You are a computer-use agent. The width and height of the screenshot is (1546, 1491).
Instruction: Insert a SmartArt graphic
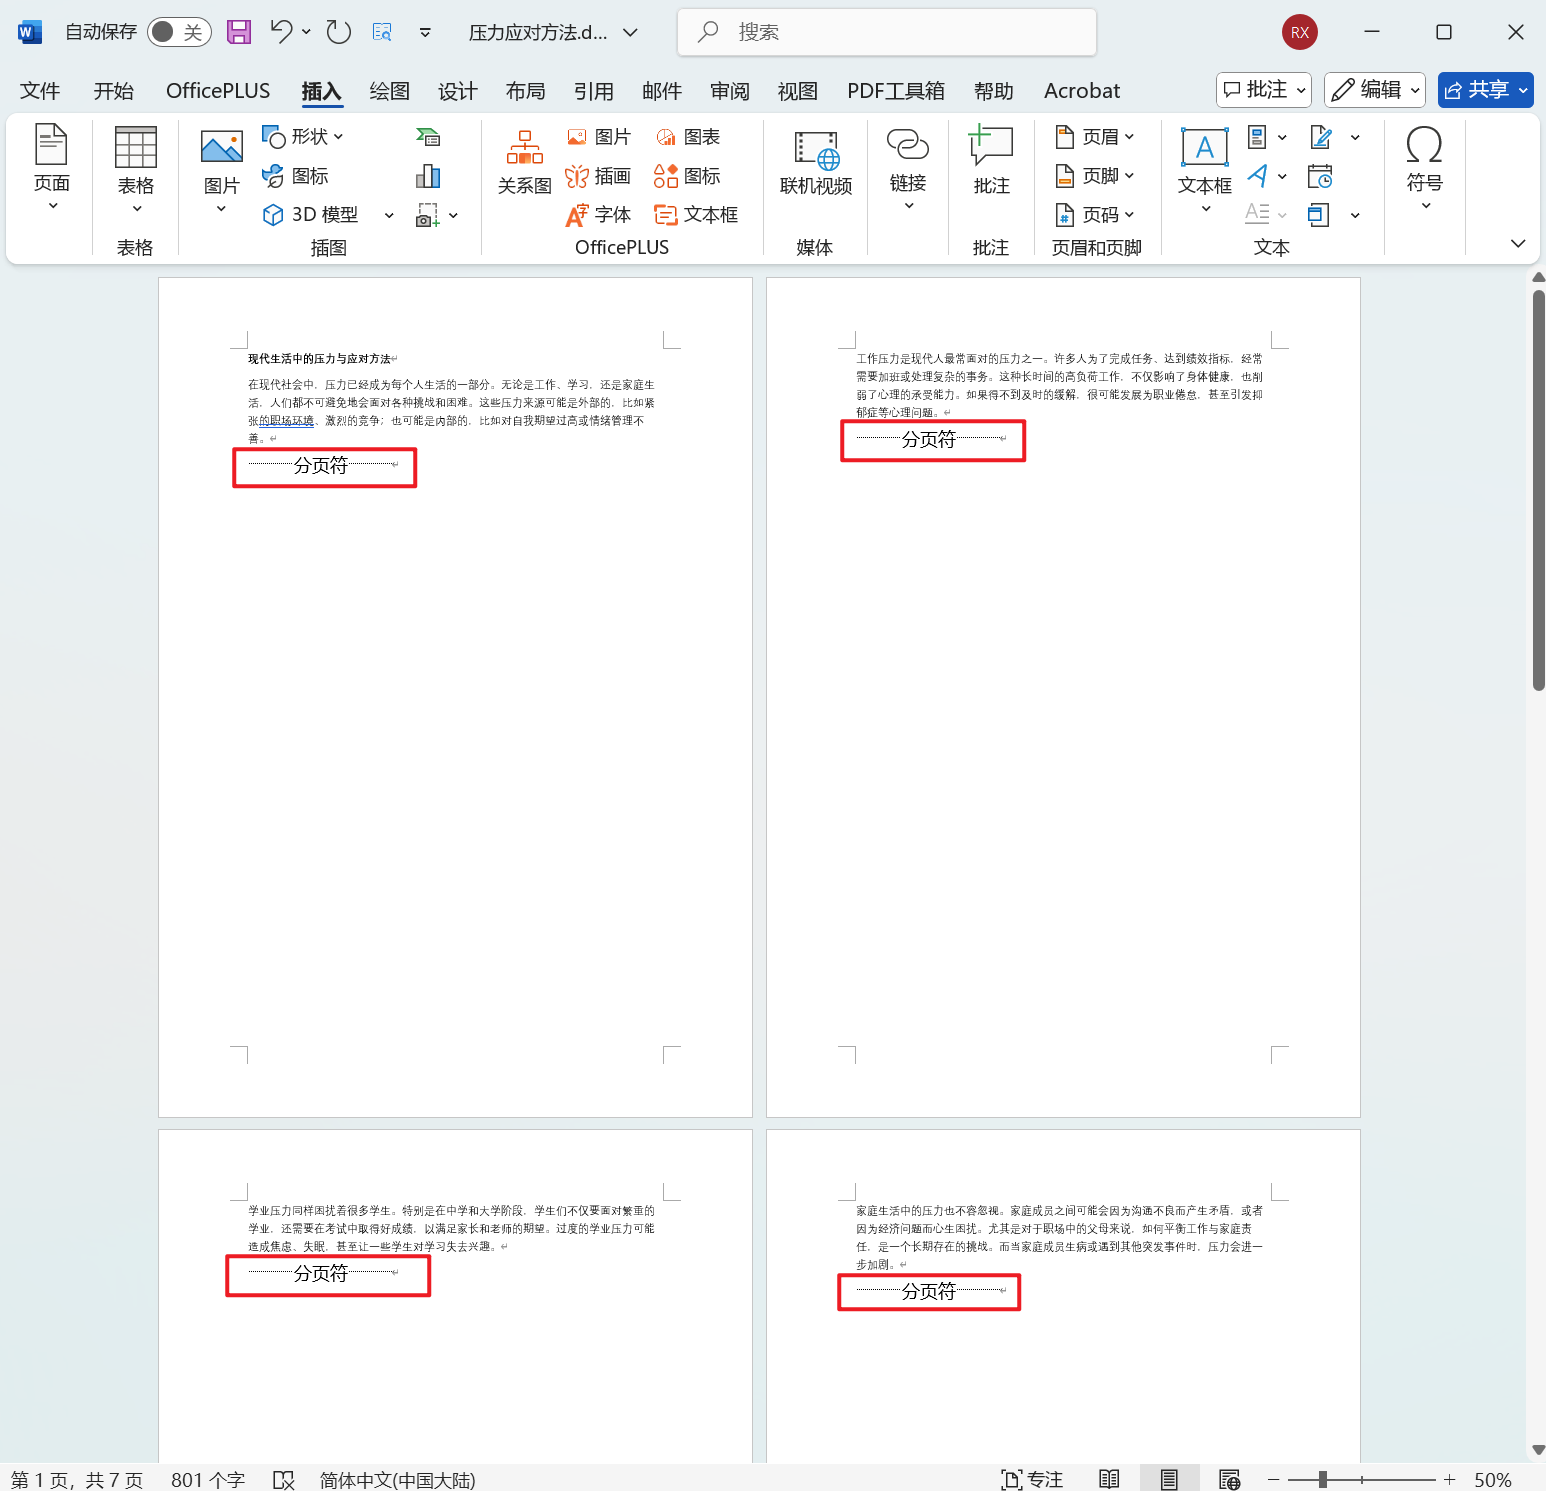pos(428,137)
